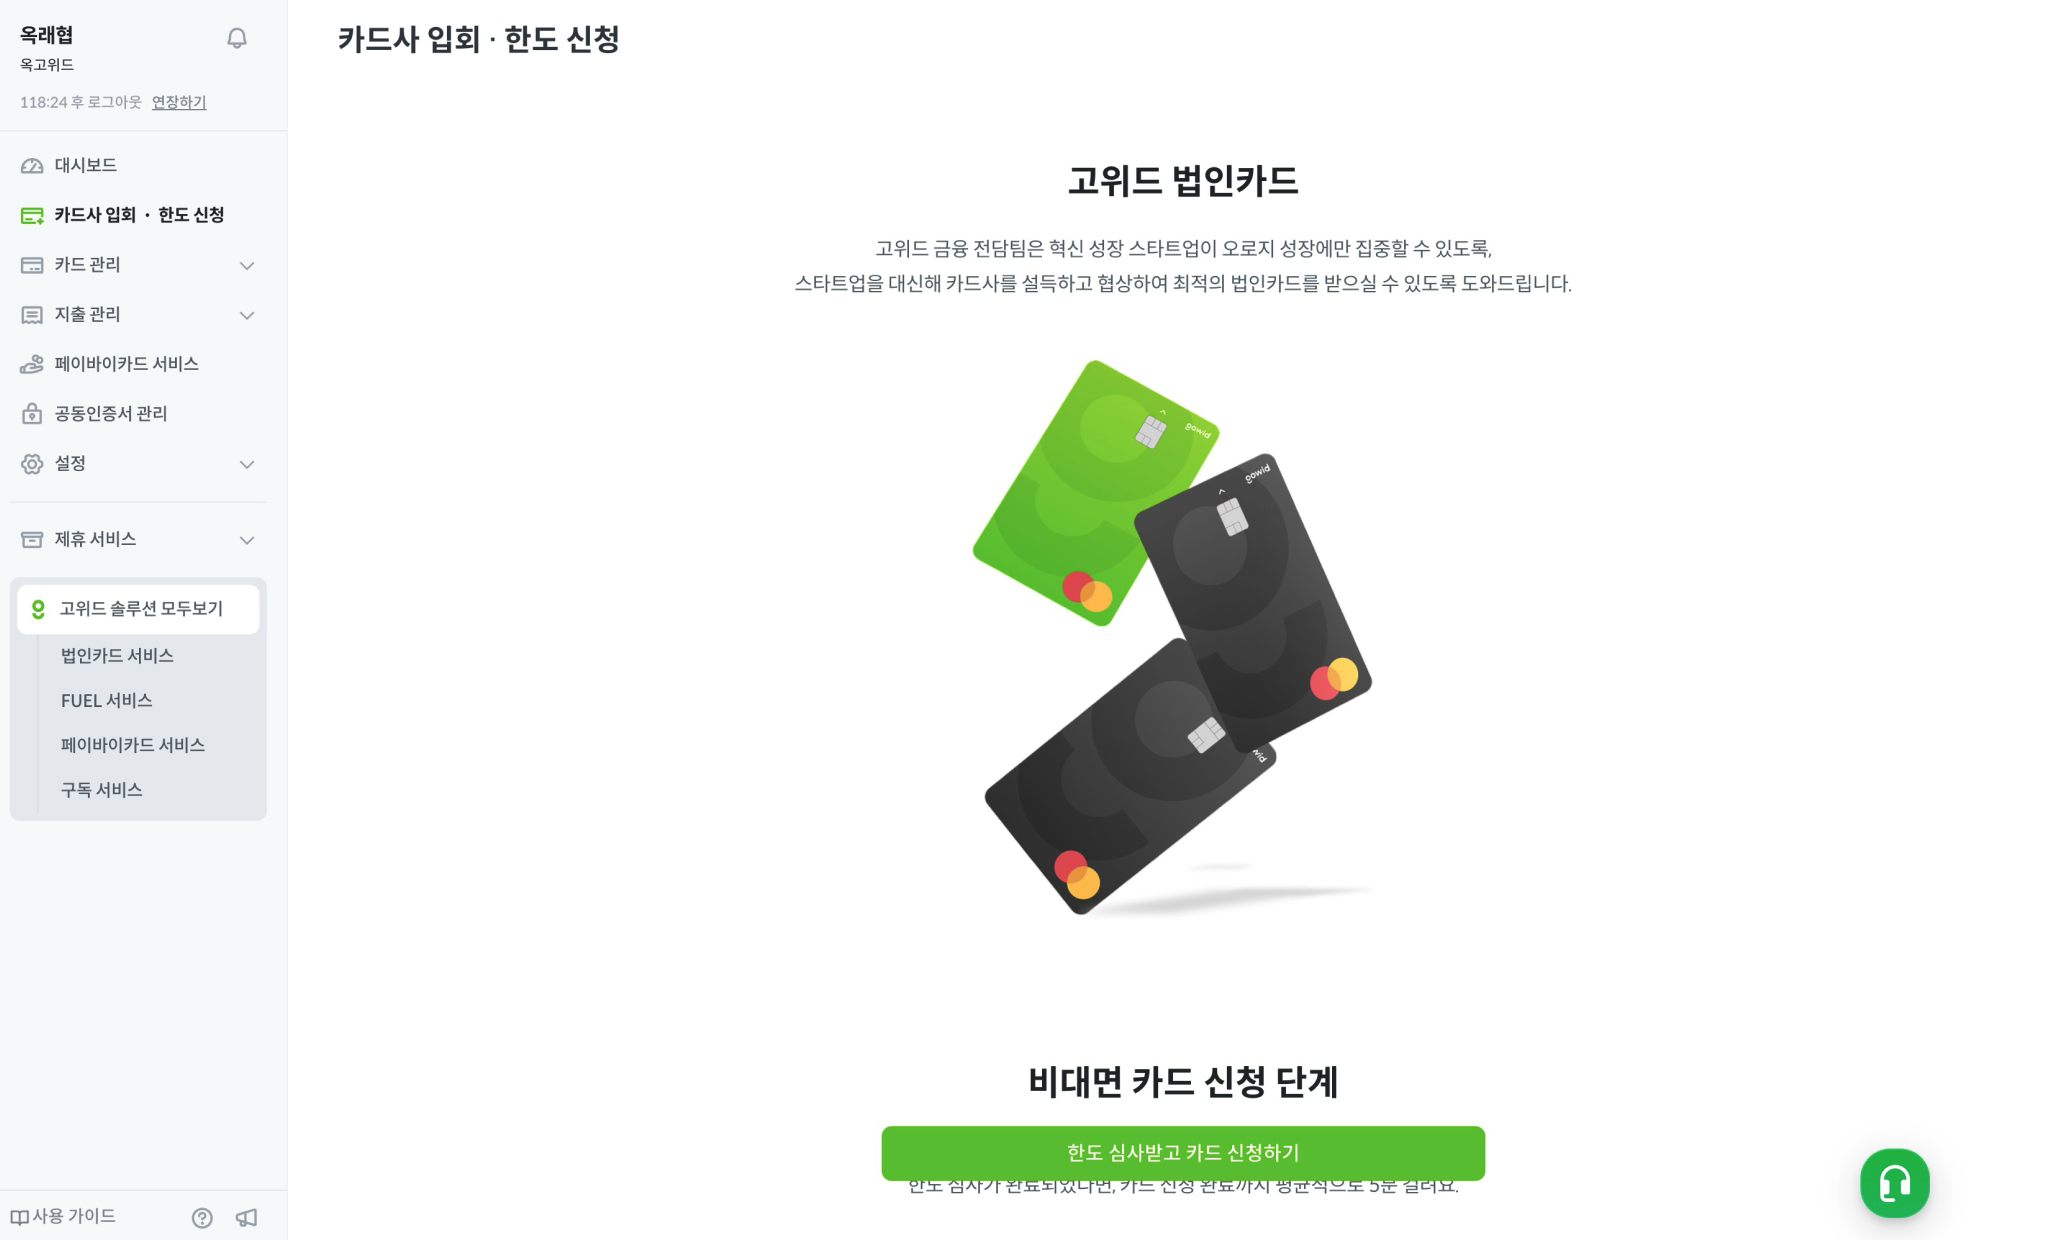The width and height of the screenshot is (2048, 1240).
Task: Open 법인카드 서비스 submenu item
Action: click(x=117, y=656)
